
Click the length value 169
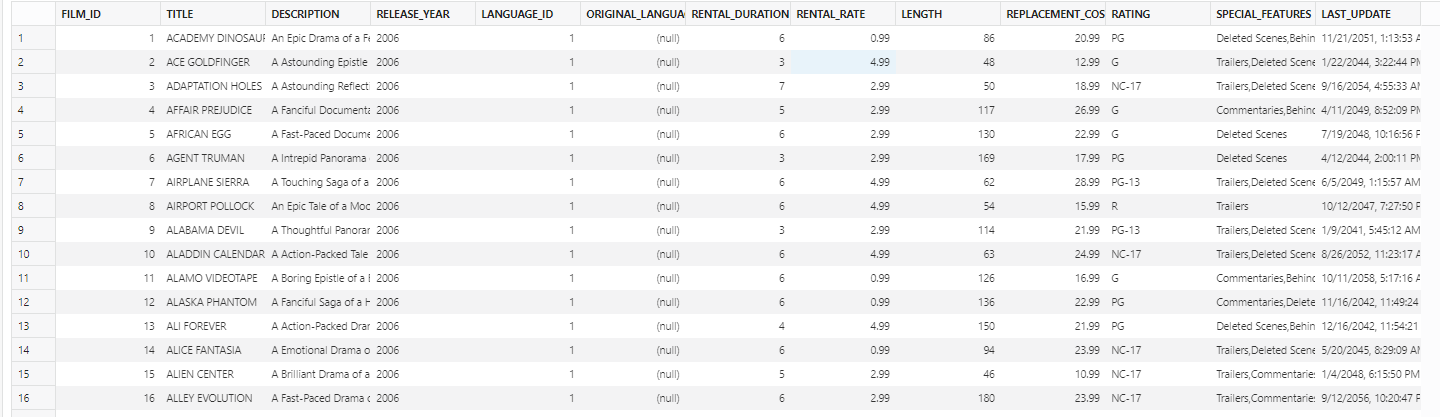(x=947, y=158)
